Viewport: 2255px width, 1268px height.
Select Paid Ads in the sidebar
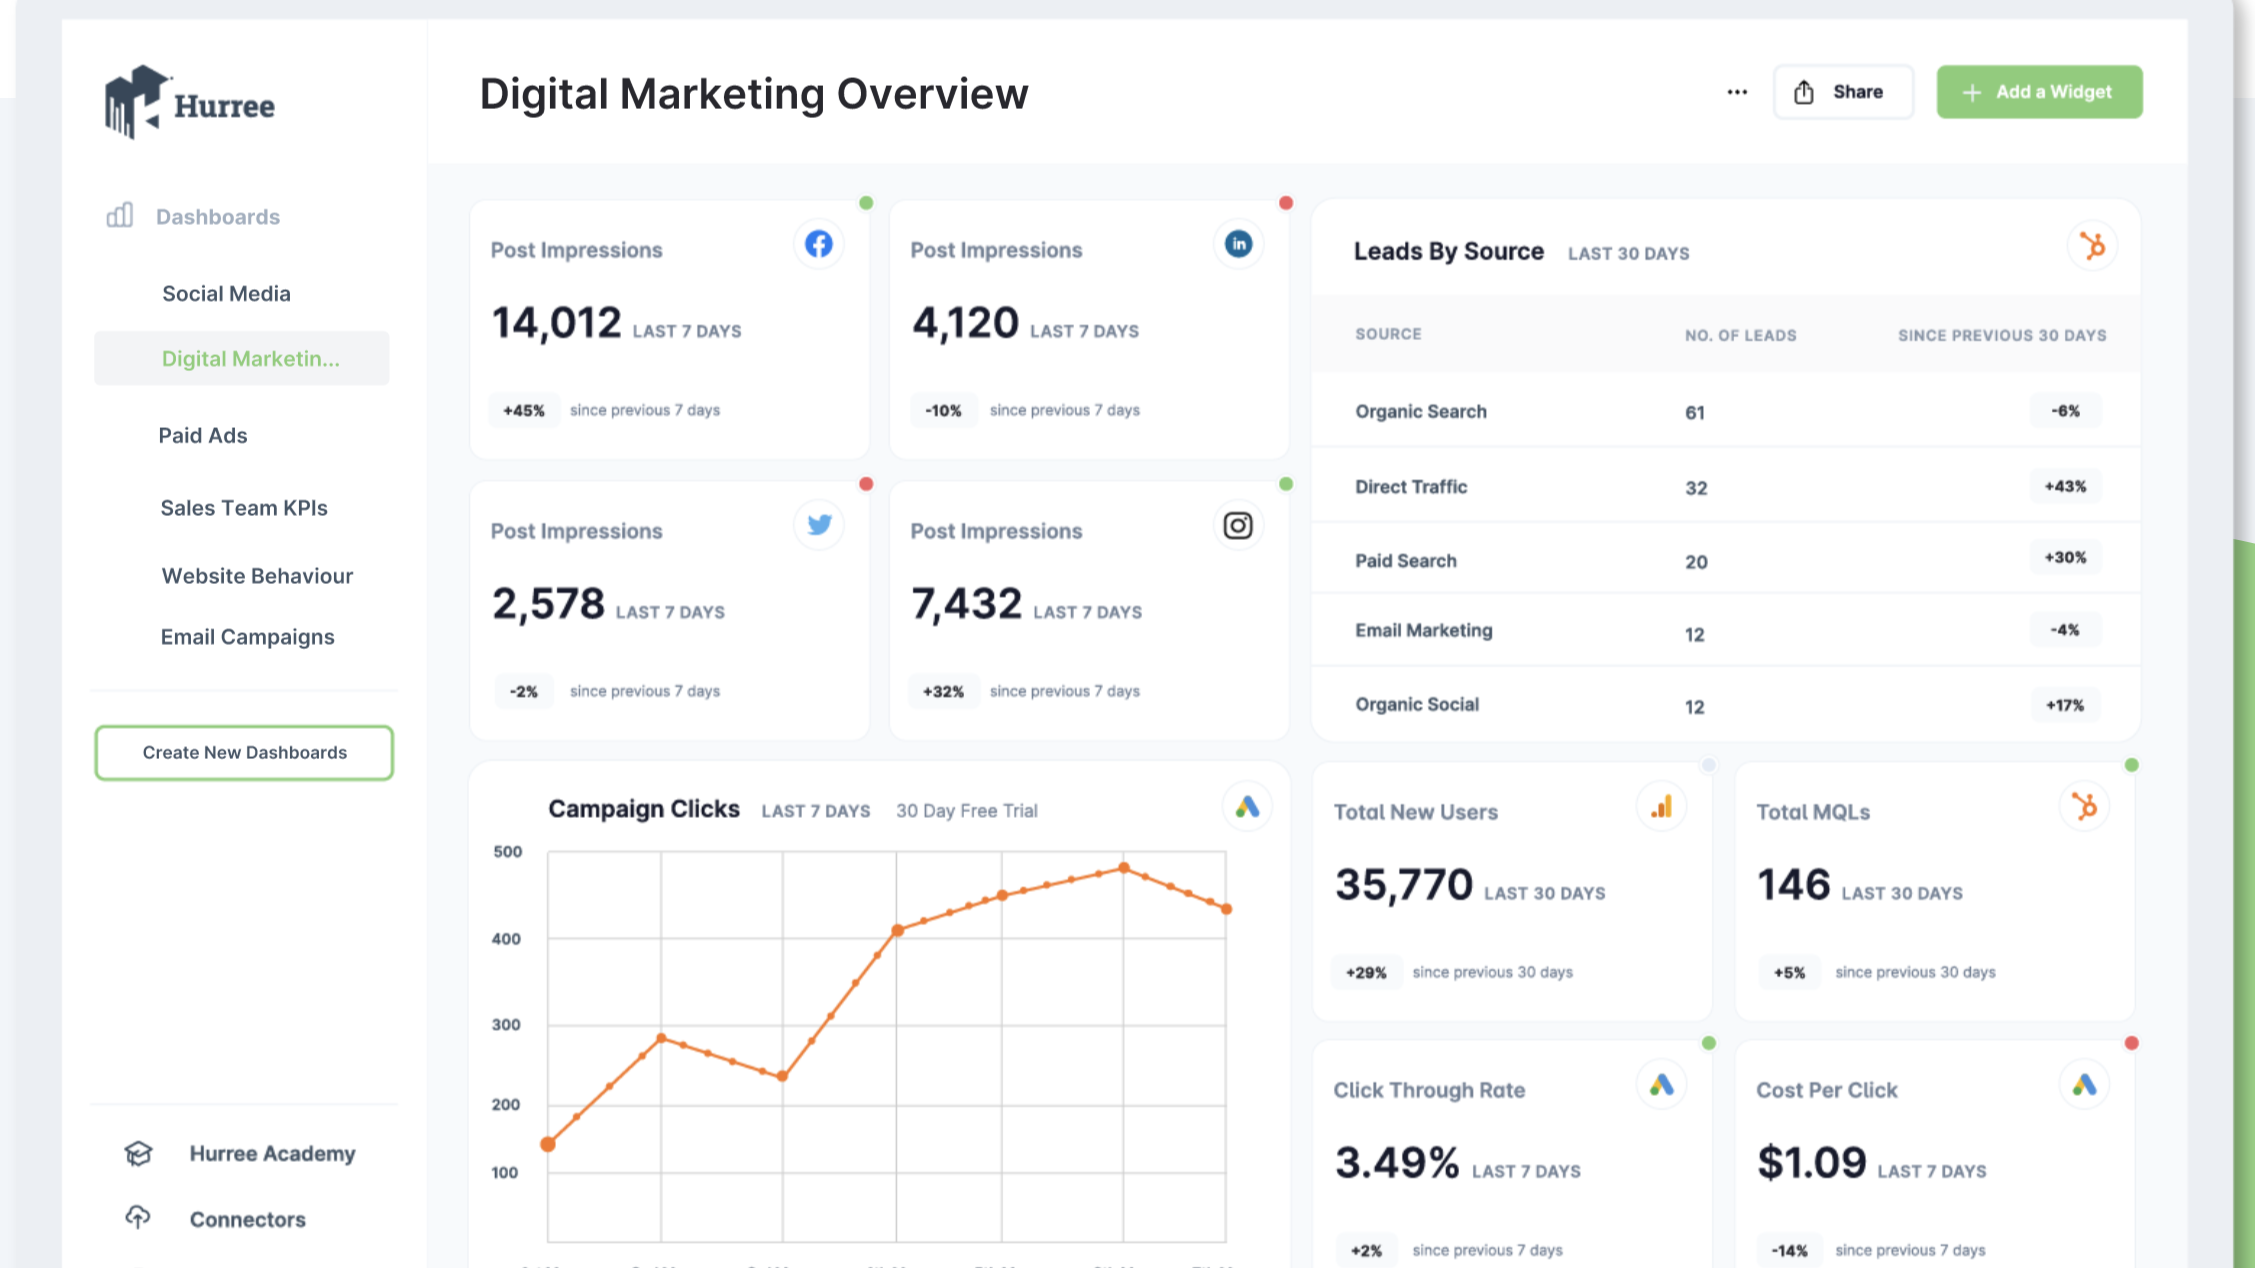coord(202,435)
